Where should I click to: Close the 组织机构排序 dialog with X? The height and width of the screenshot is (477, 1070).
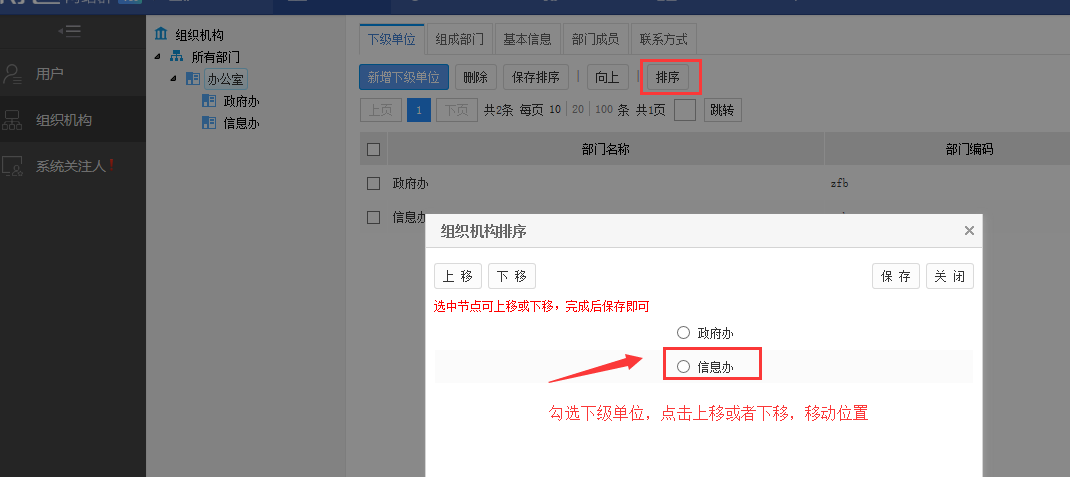pos(968,231)
